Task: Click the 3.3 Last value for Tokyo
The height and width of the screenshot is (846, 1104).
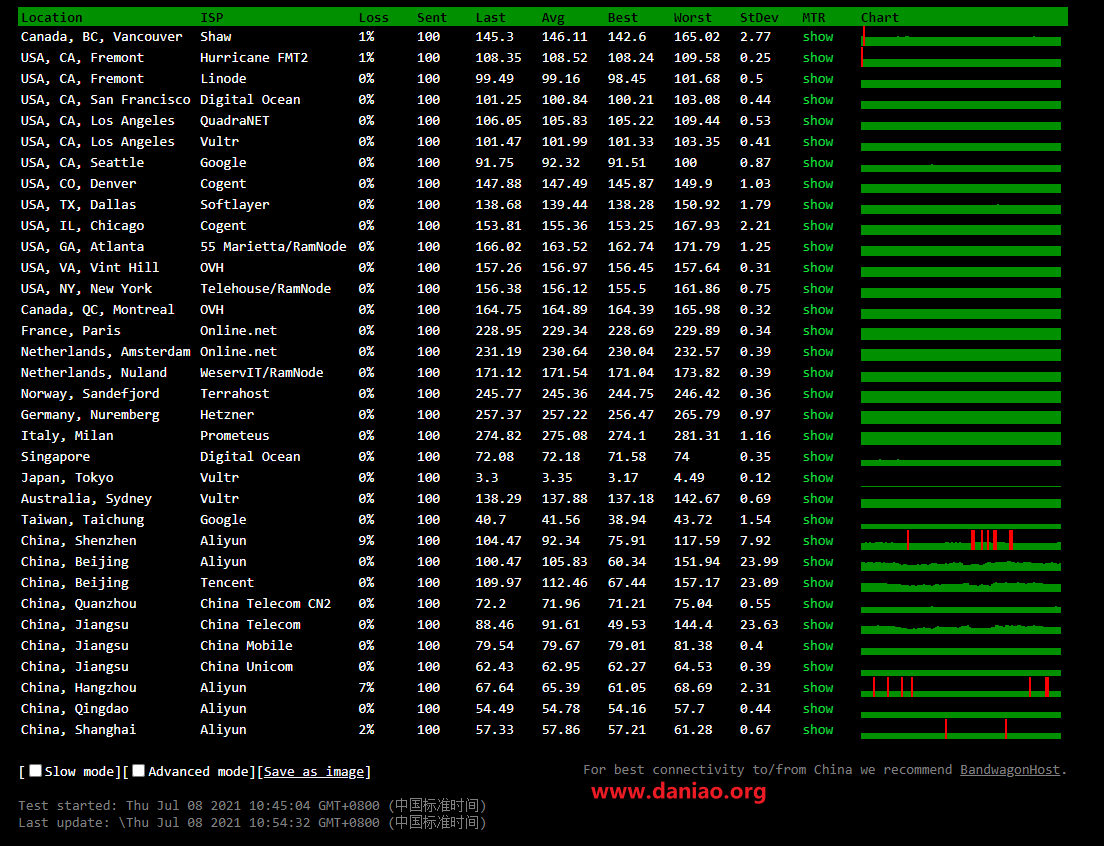Action: [x=487, y=478]
